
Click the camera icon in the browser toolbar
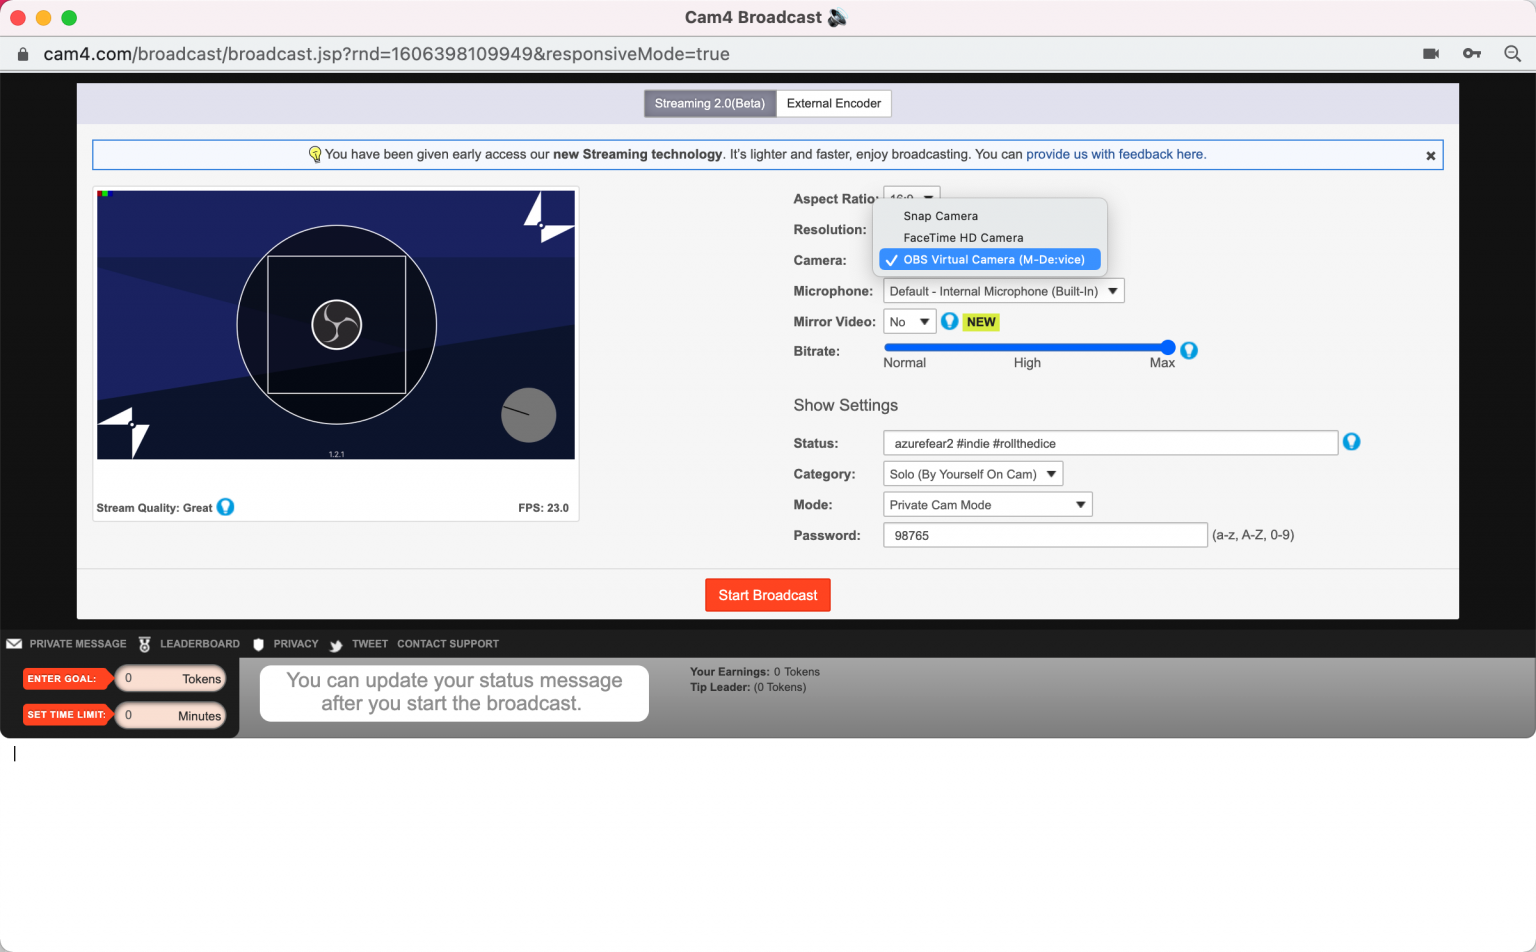[1430, 54]
